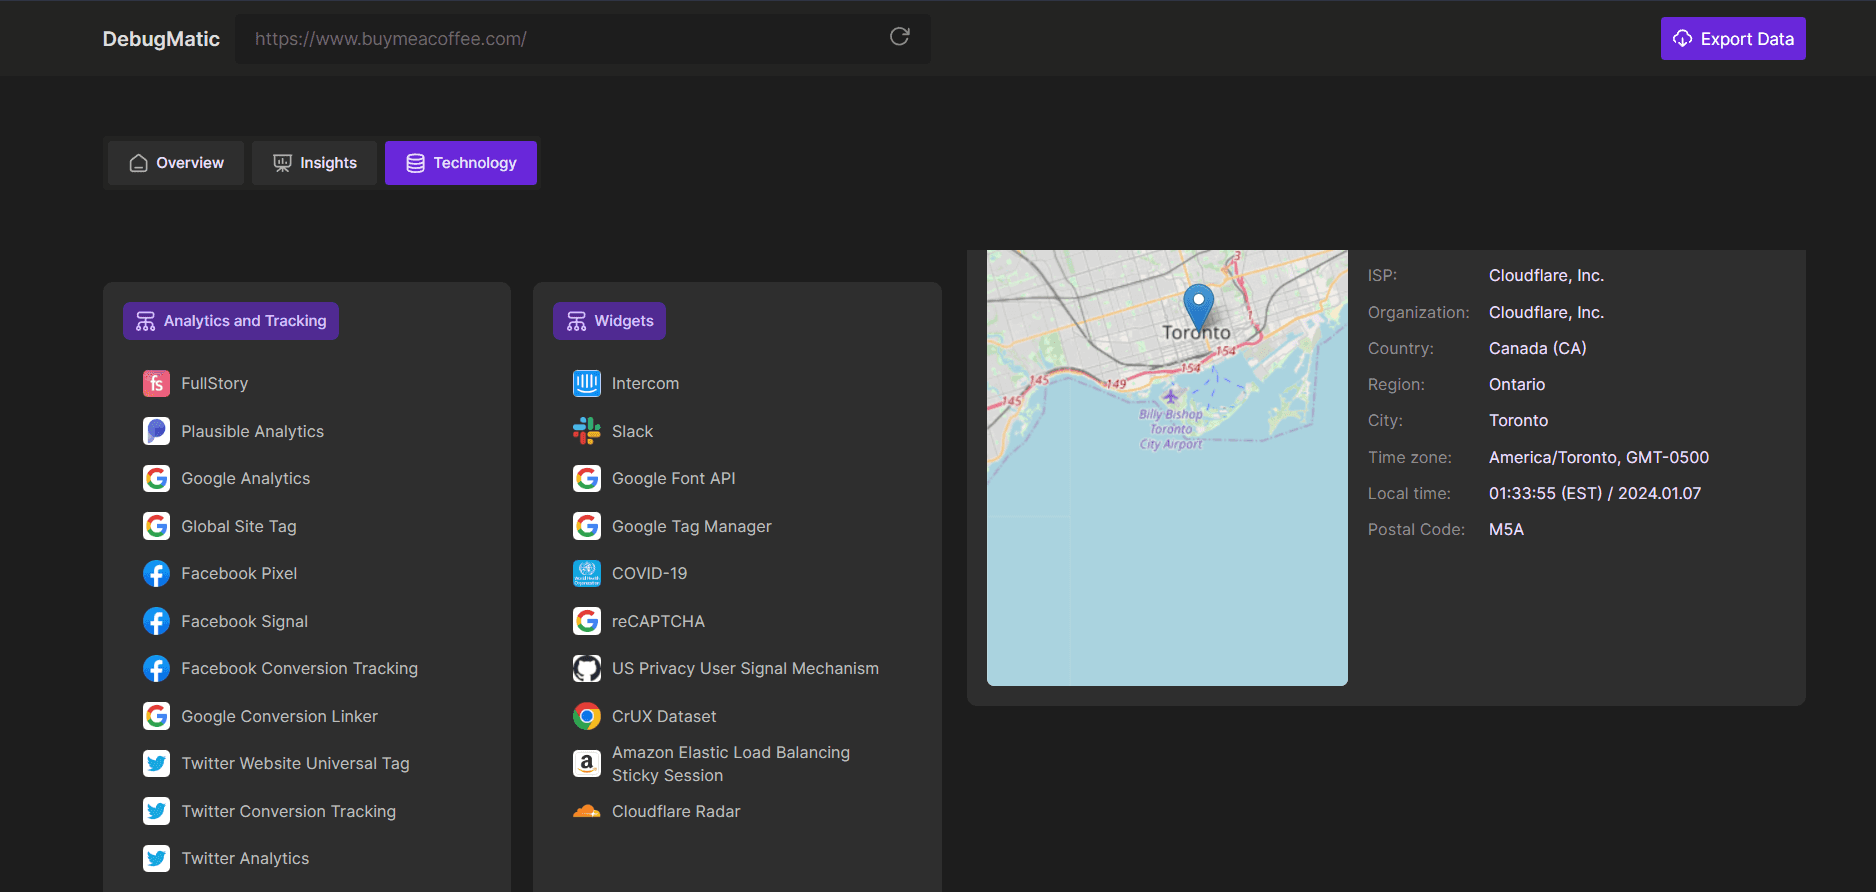Click the FullStory label

tap(215, 383)
